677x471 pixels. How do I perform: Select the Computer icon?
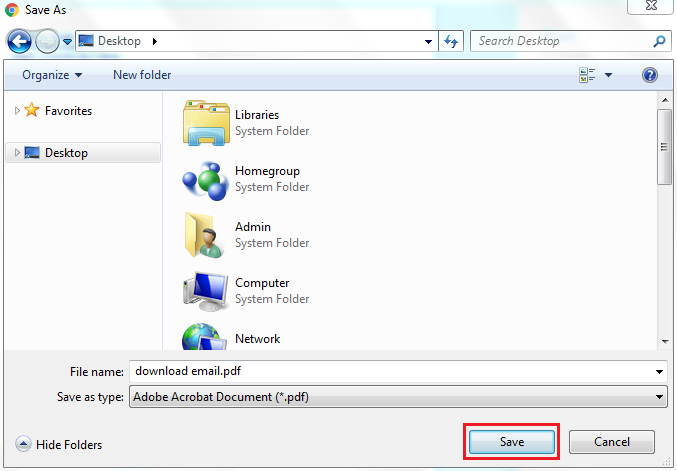click(206, 291)
